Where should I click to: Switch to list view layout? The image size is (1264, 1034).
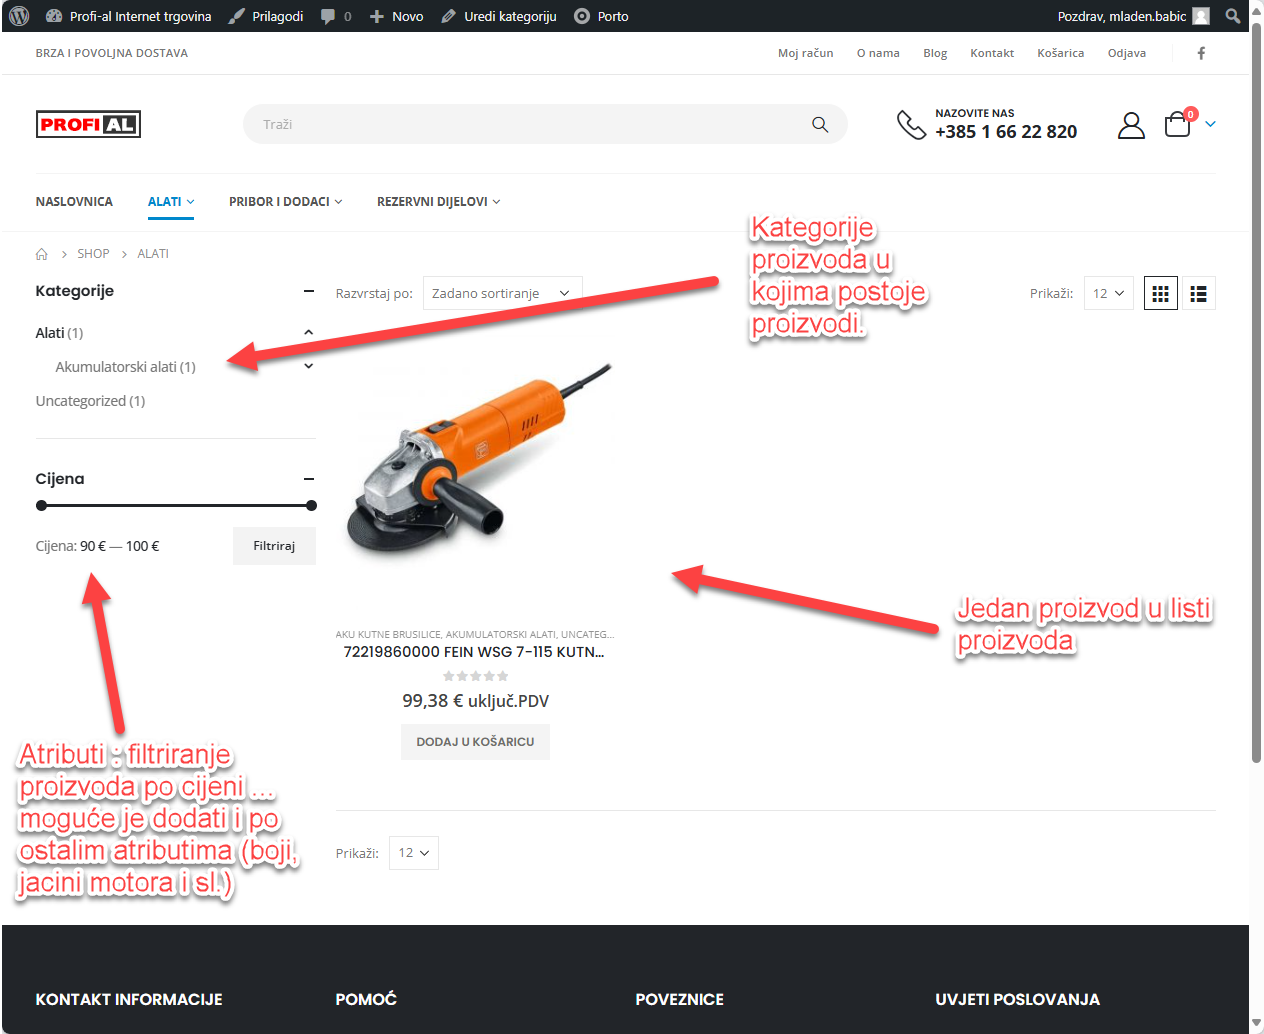(1198, 294)
